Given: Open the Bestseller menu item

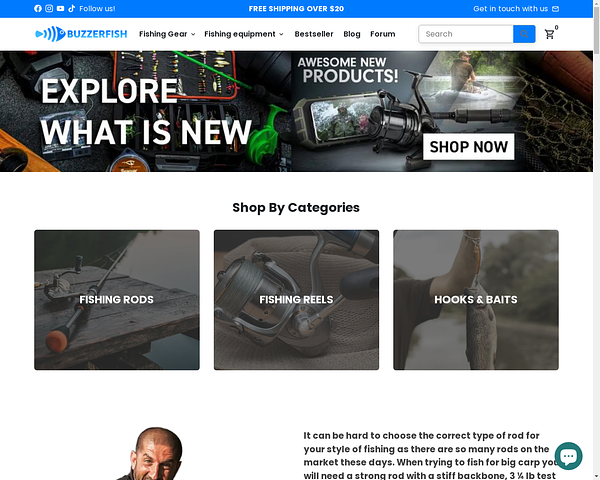Looking at the screenshot, I should point(314,34).
